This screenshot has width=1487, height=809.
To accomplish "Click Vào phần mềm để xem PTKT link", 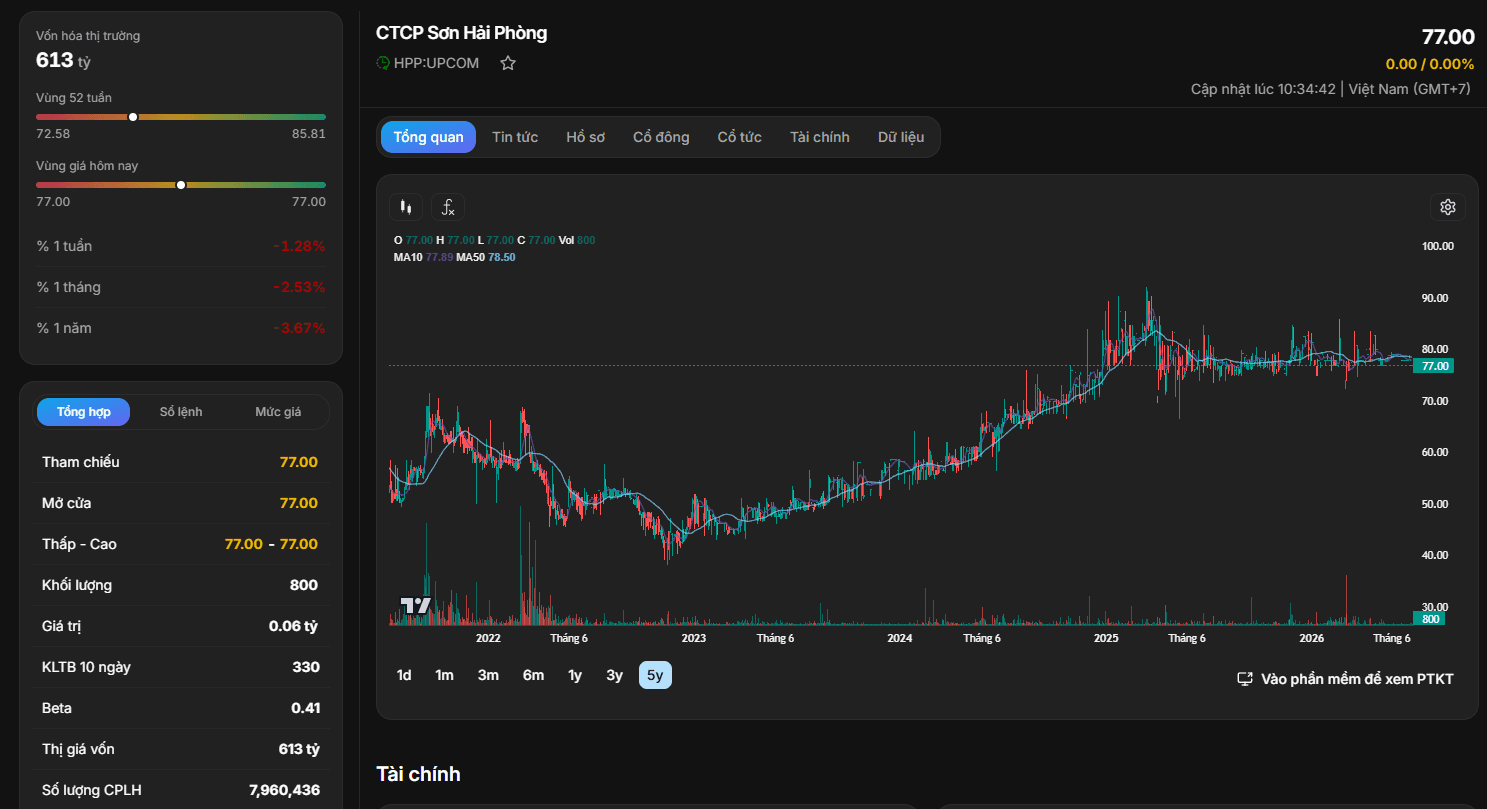I will tap(1357, 679).
